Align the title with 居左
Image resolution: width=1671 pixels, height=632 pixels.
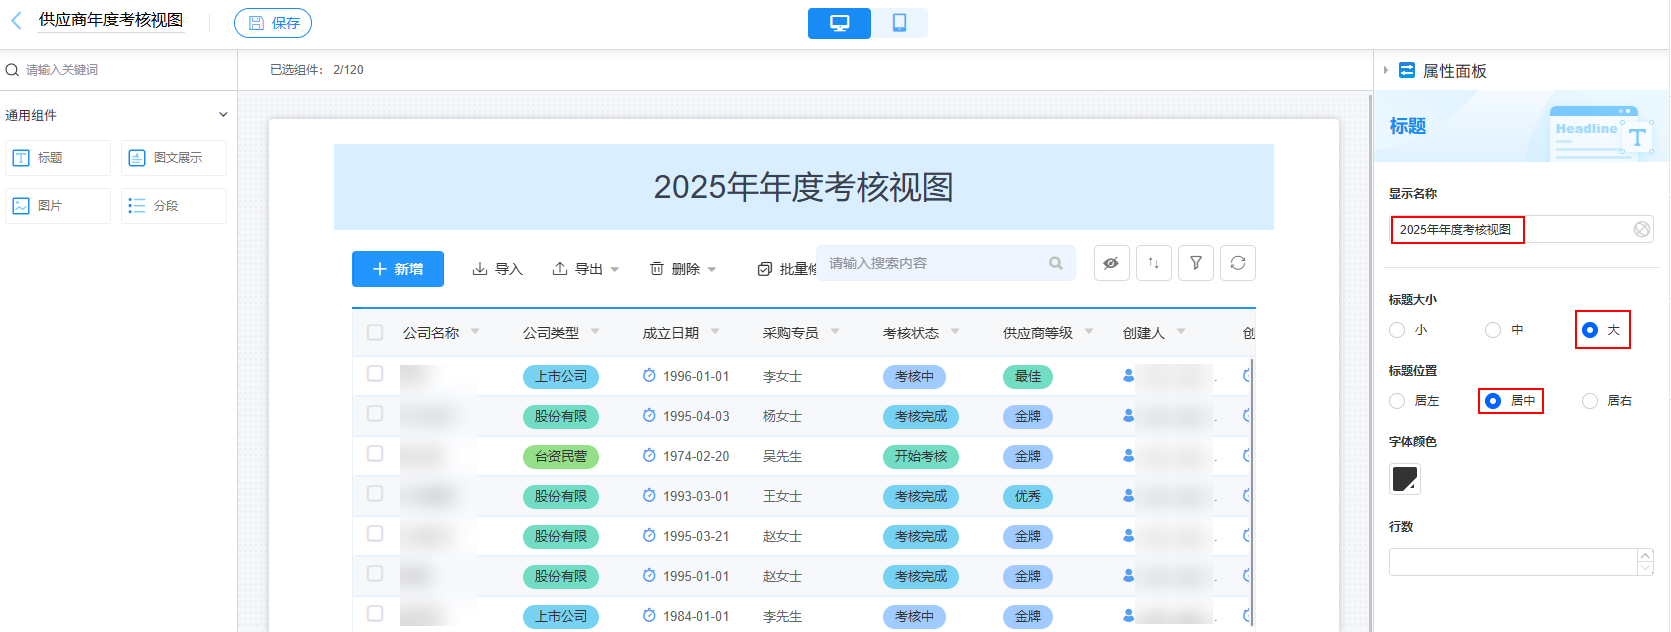(1397, 401)
